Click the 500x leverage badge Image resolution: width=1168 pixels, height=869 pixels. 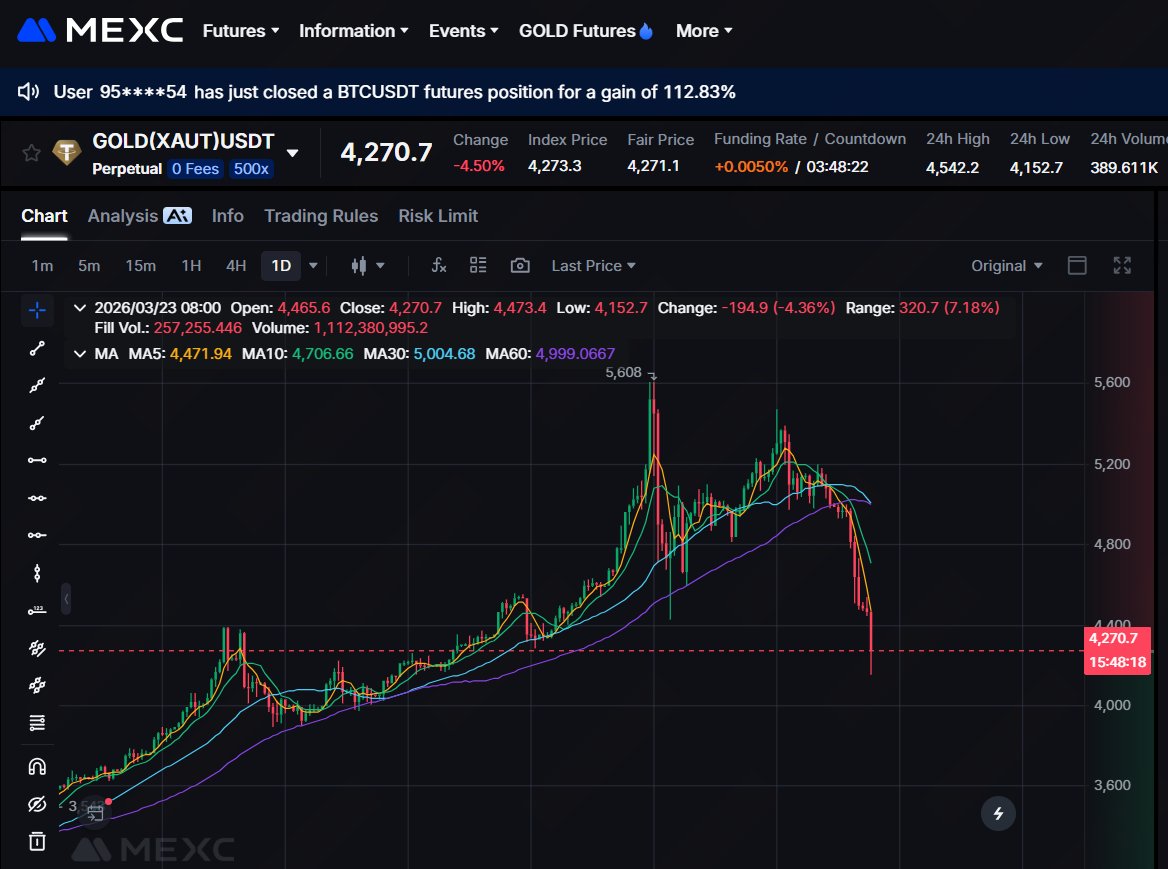coord(251,169)
